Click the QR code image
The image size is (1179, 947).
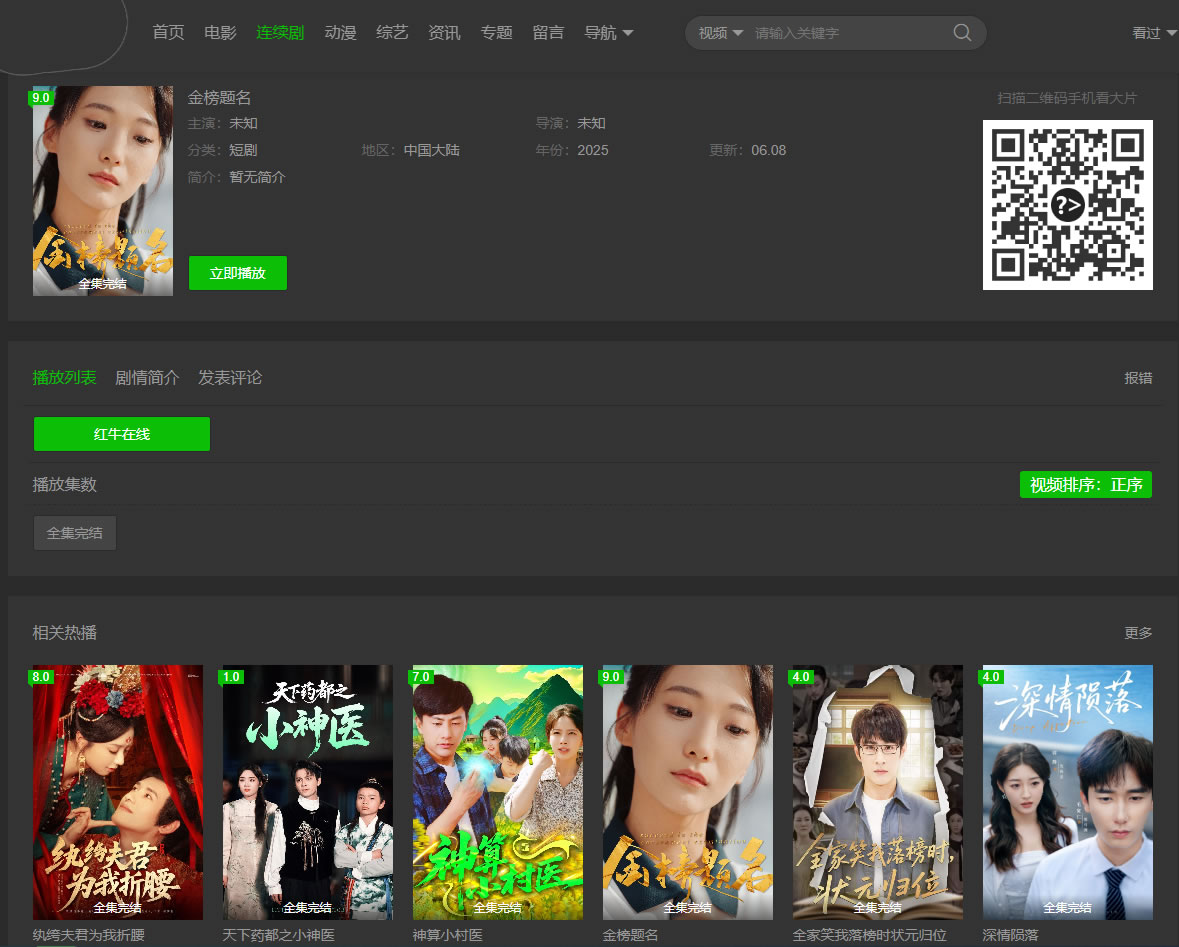(x=1067, y=205)
